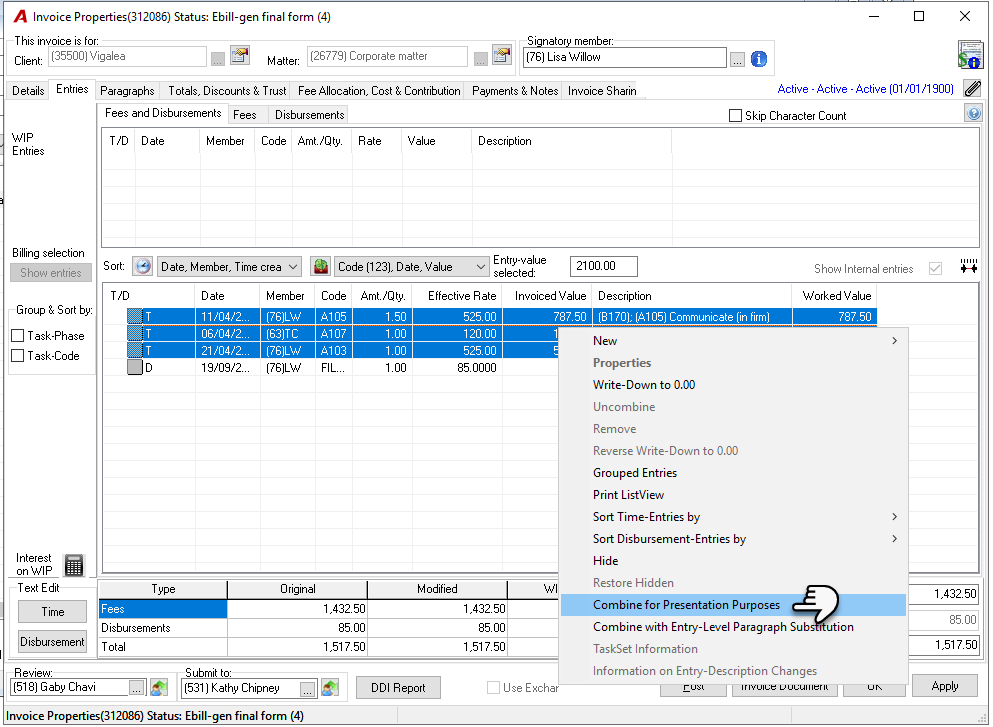Image resolution: width=993 pixels, height=727 pixels.
Task: Click the clock icon for time-entry sort
Action: click(142, 267)
